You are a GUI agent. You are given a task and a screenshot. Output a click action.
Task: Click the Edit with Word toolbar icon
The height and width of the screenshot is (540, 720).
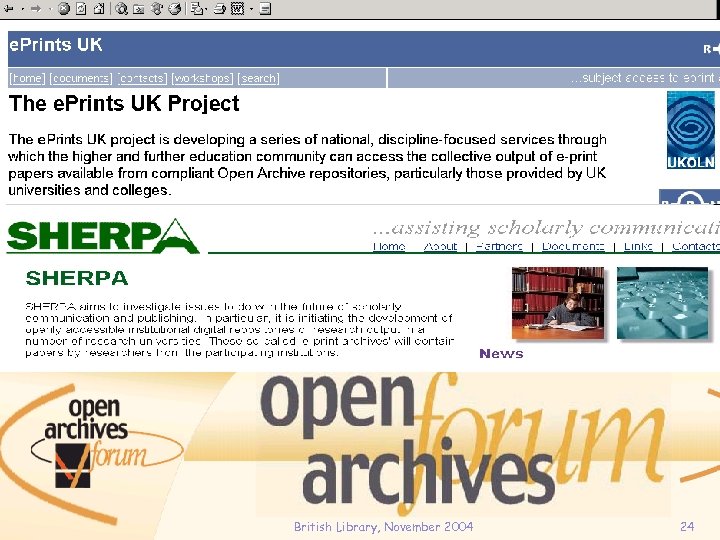coord(237,9)
